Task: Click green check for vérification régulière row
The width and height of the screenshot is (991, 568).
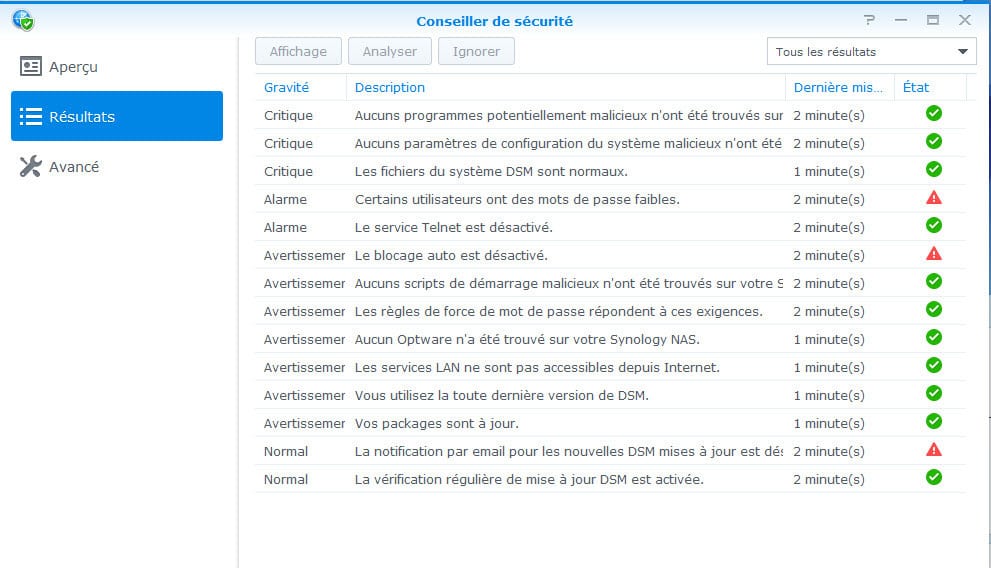Action: tap(933, 477)
